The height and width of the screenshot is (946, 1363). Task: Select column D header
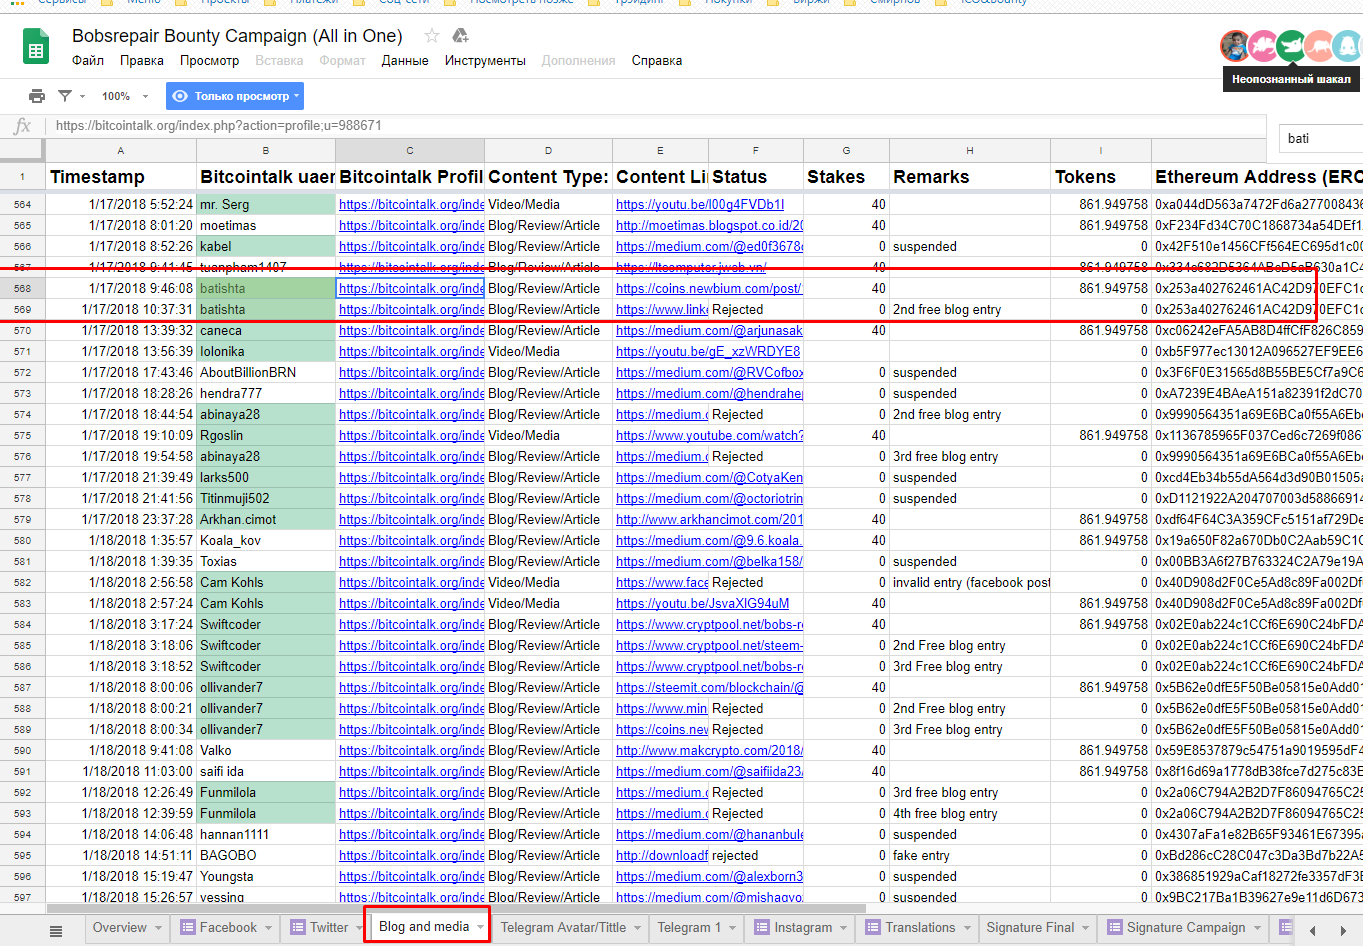click(548, 150)
